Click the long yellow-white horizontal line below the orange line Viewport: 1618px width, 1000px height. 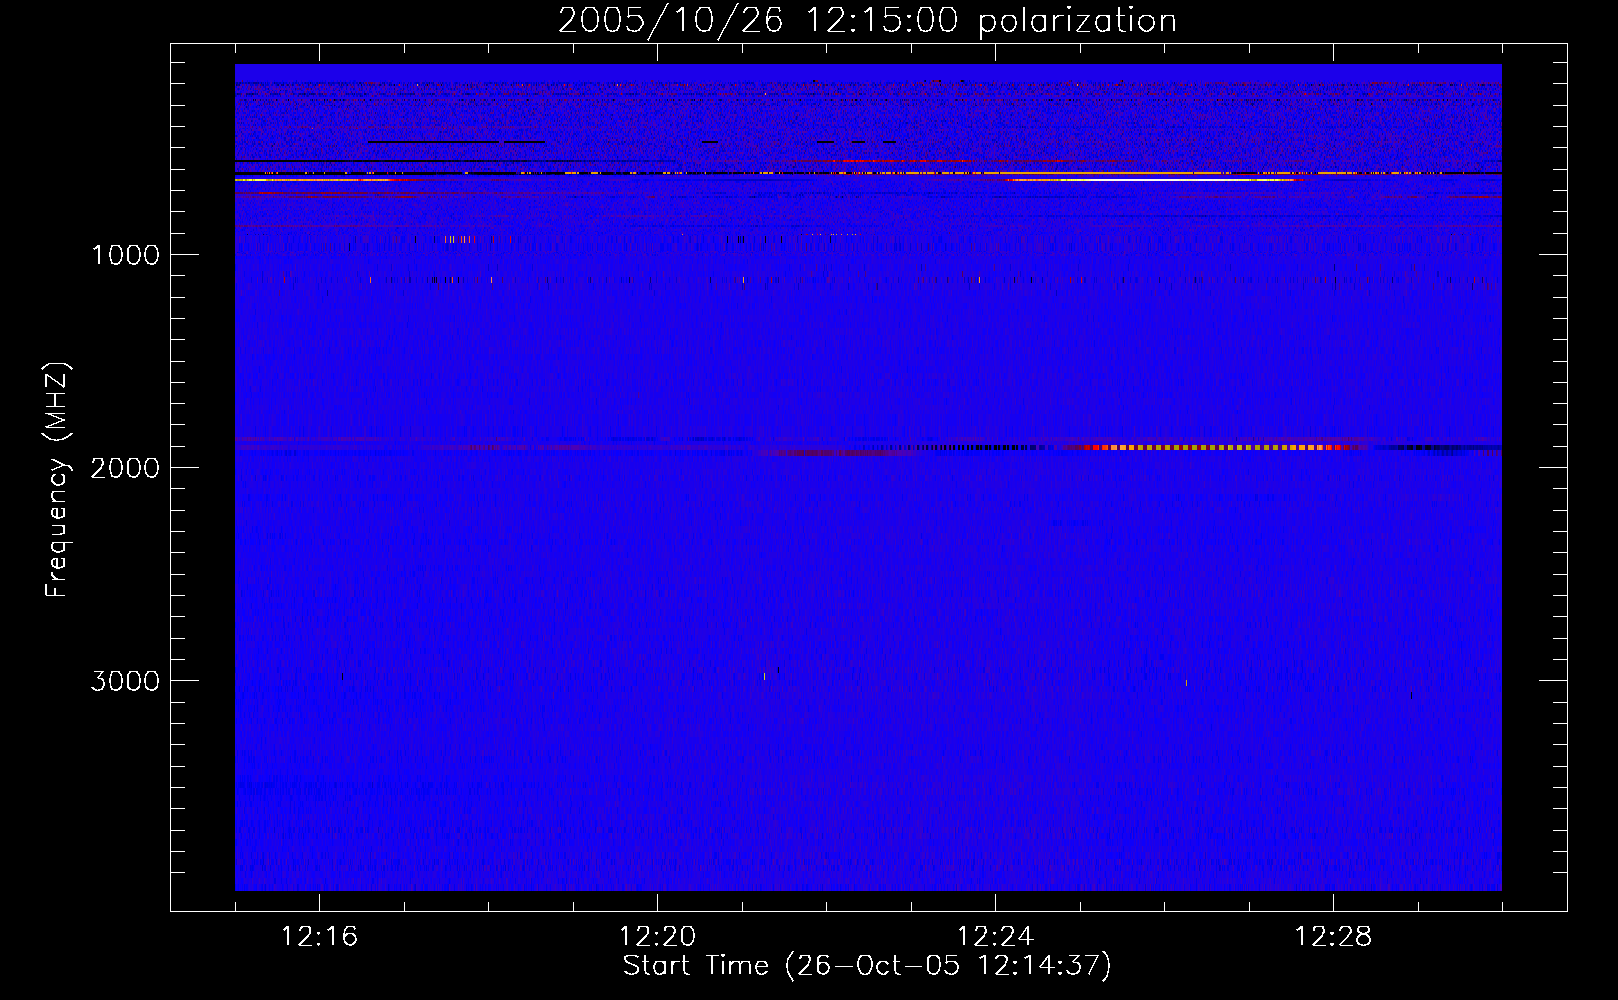click(1155, 180)
